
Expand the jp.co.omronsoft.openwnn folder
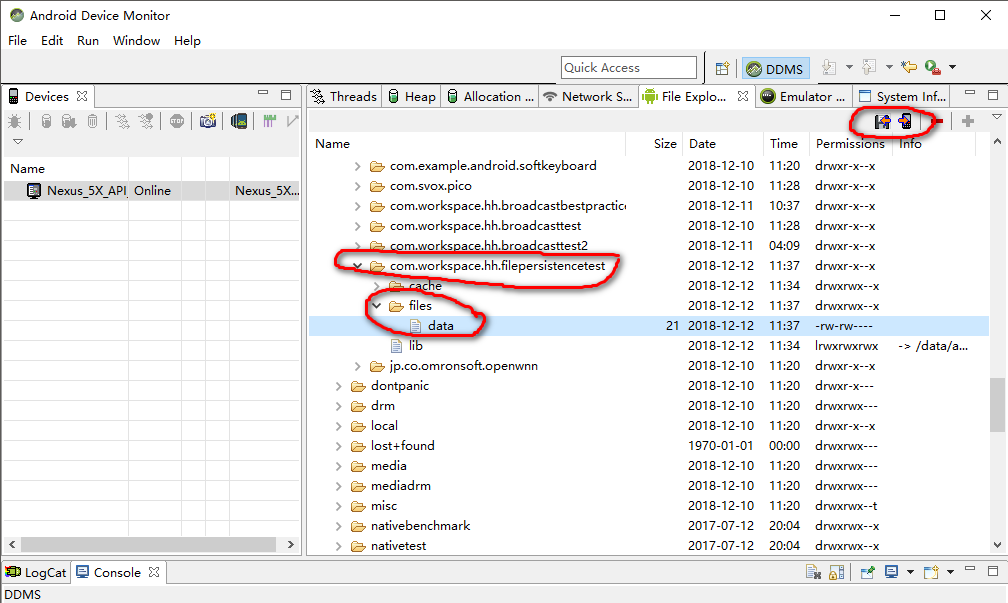tap(357, 366)
